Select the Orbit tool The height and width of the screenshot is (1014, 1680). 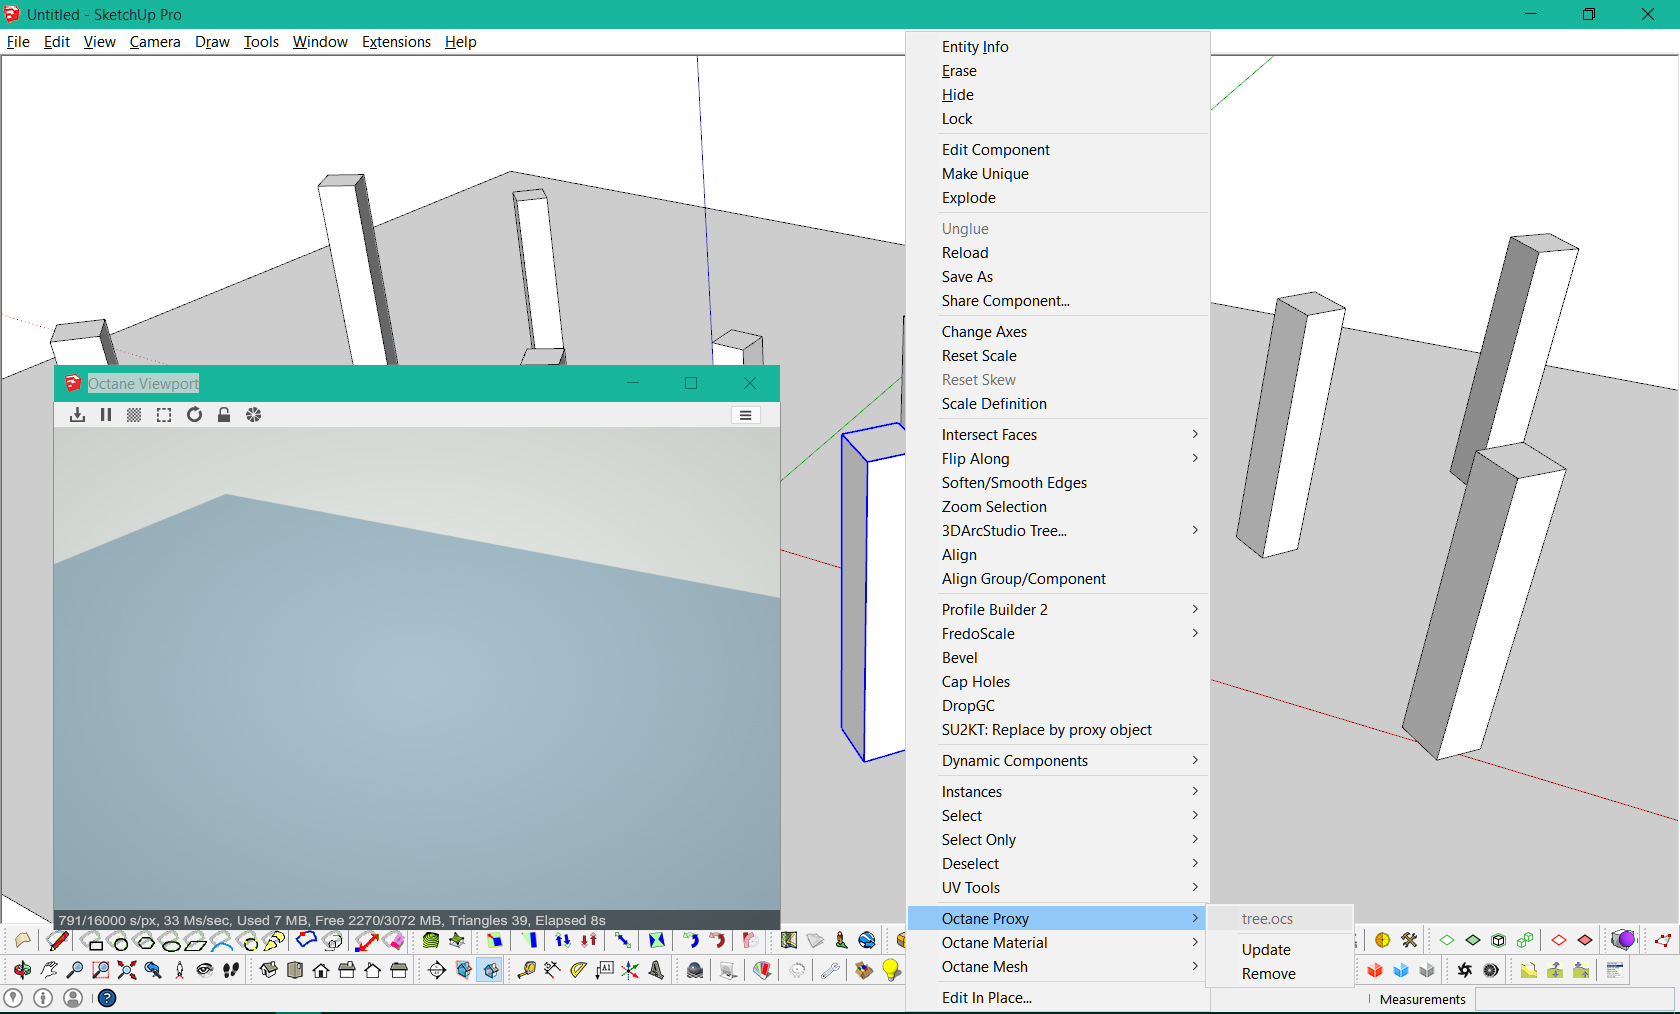coord(22,970)
